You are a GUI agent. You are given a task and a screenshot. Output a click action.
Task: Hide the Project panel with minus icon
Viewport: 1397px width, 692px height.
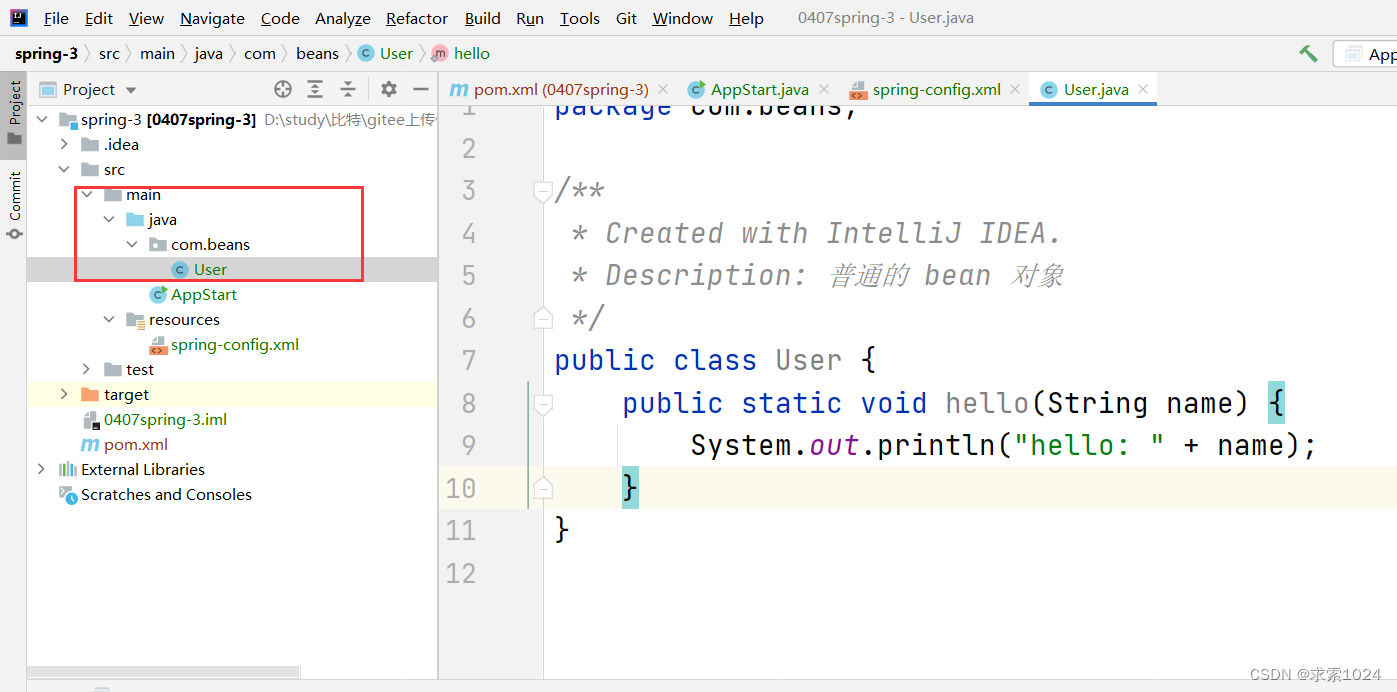(421, 89)
